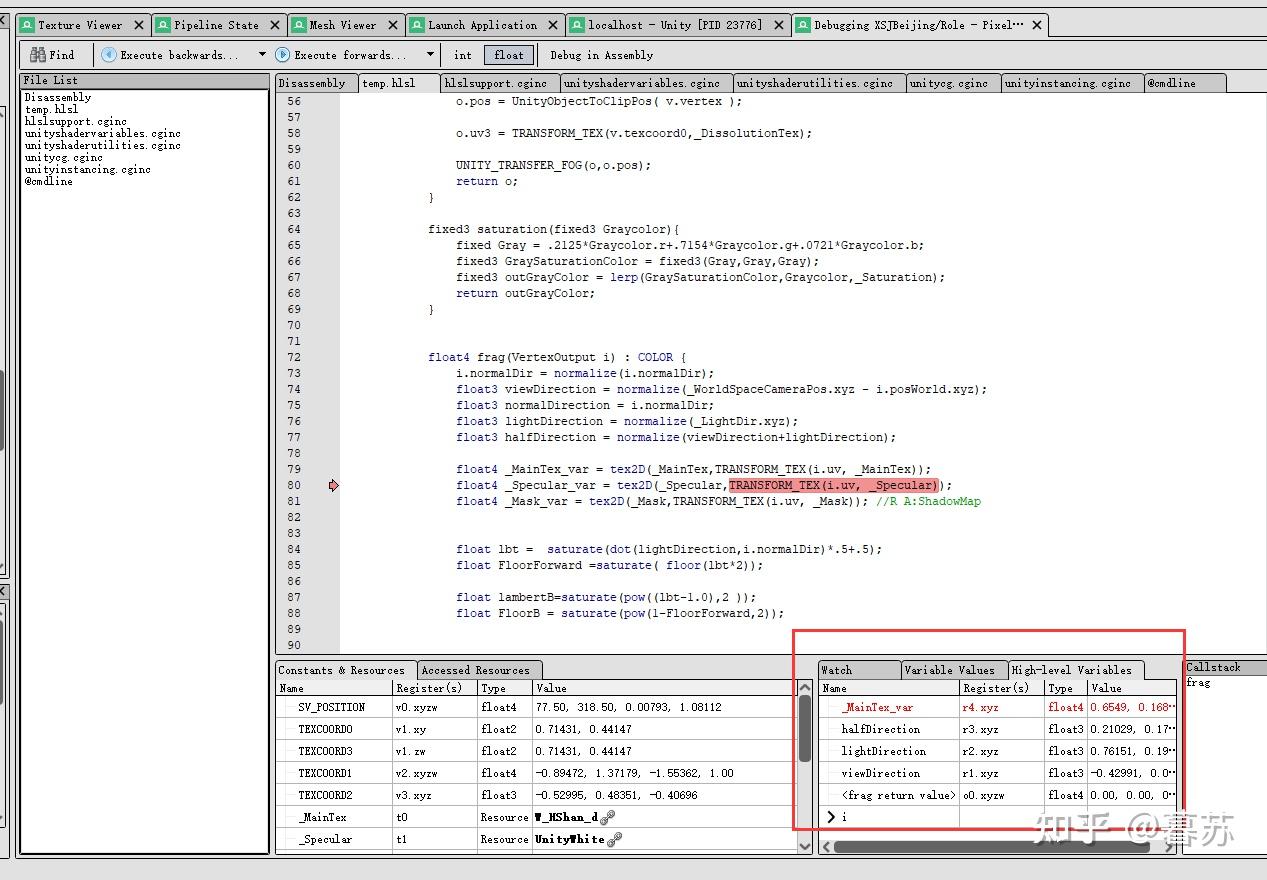Click the blue Execute forwards arrow icon
Image resolution: width=1267 pixels, height=880 pixels.
[x=283, y=55]
